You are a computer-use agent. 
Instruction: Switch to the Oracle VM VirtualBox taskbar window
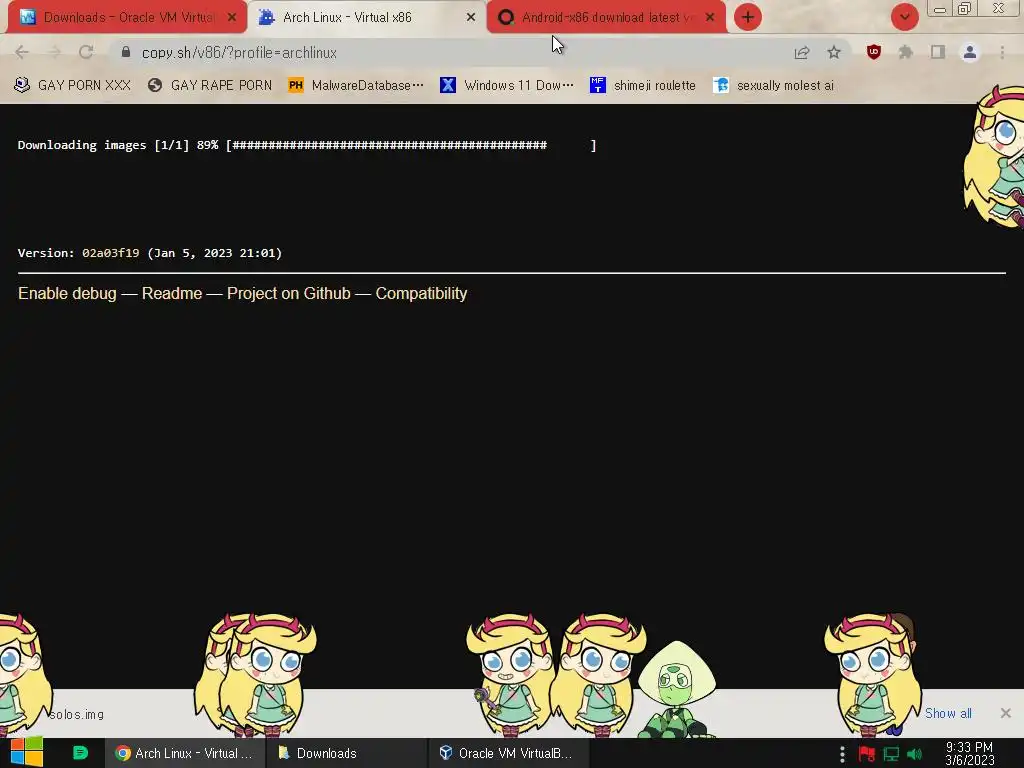pyautogui.click(x=508, y=753)
